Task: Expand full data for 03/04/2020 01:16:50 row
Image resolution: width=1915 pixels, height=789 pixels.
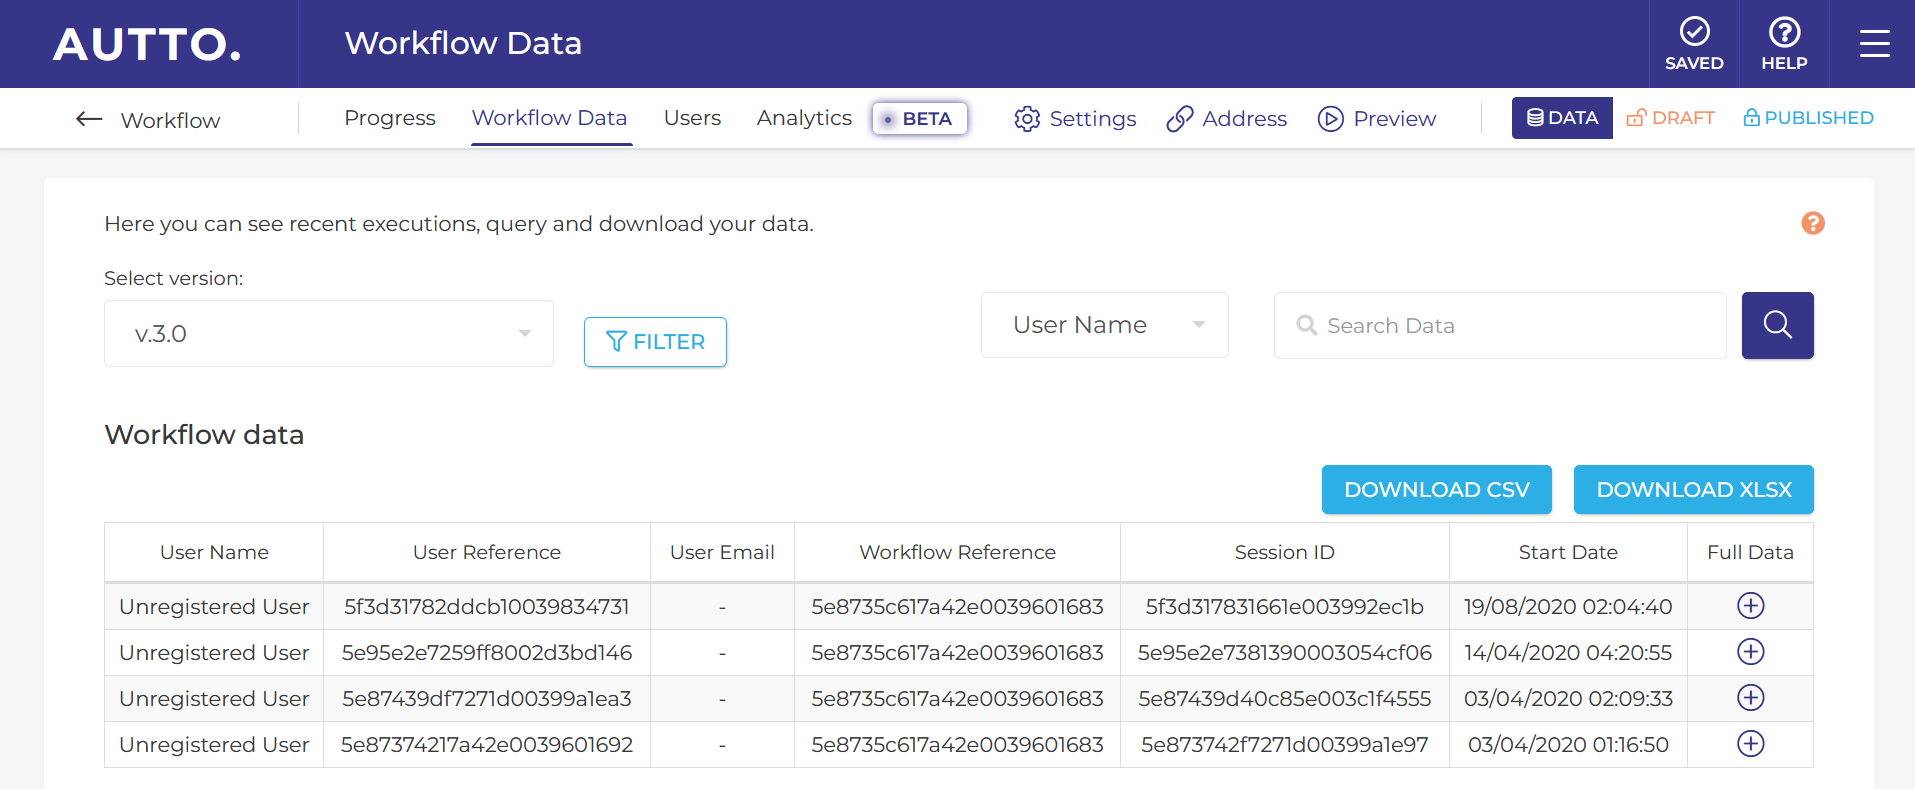Action: 1750,744
